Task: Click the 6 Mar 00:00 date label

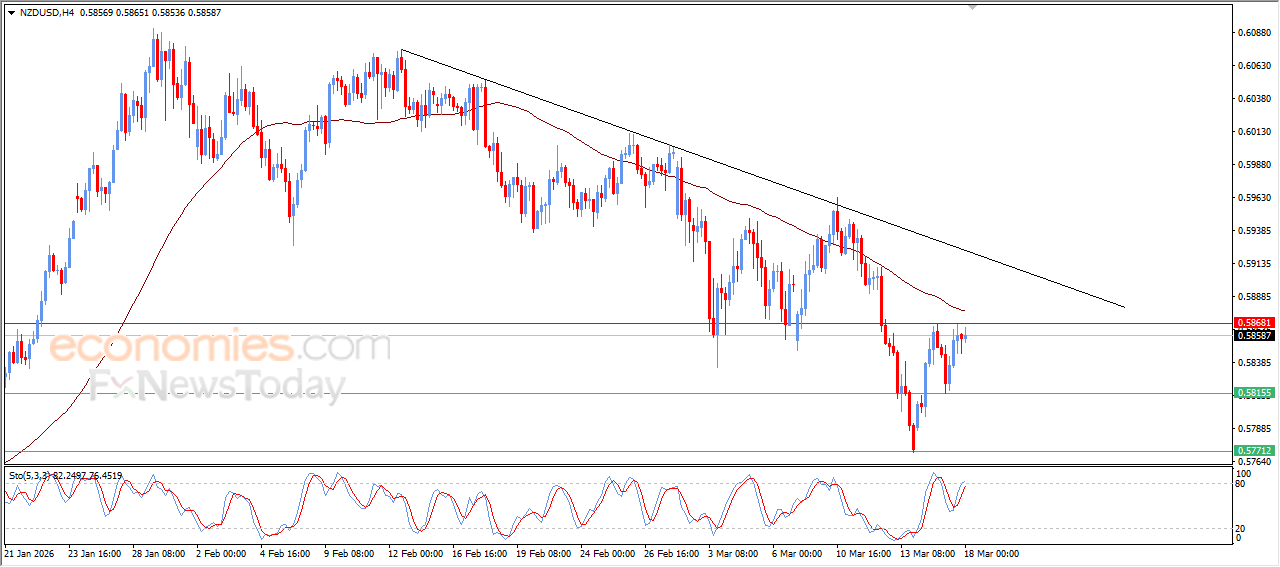Action: coord(797,553)
